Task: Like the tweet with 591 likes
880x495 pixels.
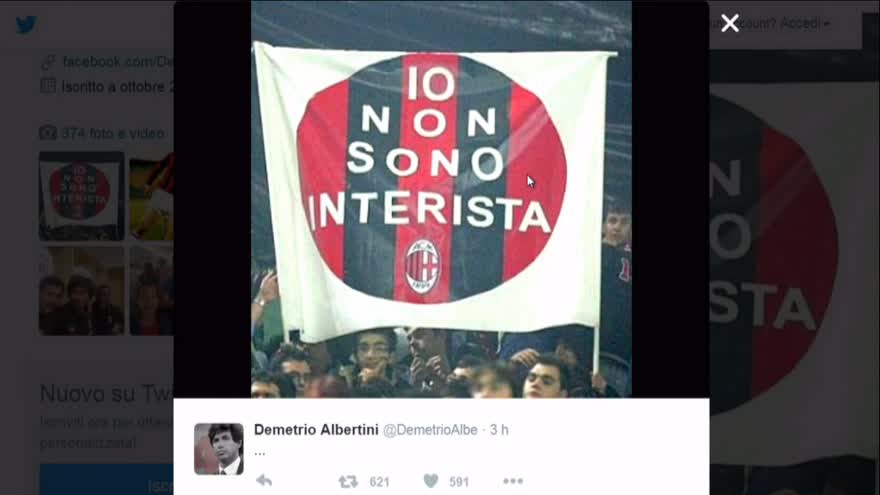Action: [x=430, y=481]
